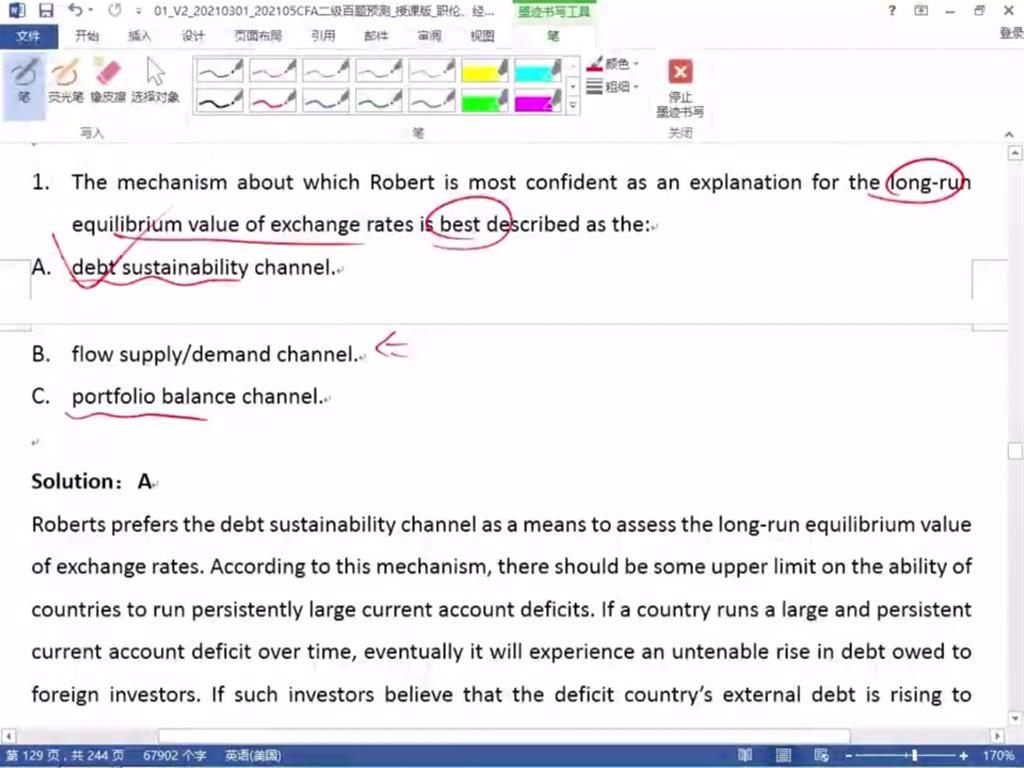Open the 审阅 Review tab
The image size is (1024, 768).
tap(429, 36)
